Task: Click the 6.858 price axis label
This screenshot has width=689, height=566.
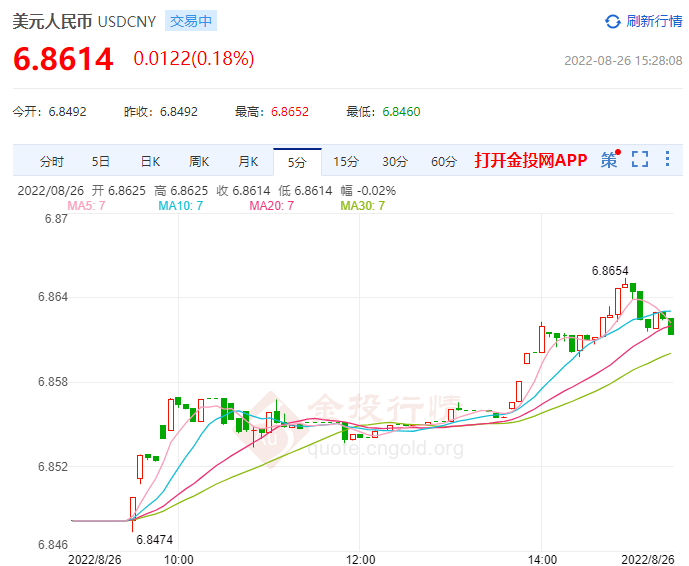Action: click(53, 382)
